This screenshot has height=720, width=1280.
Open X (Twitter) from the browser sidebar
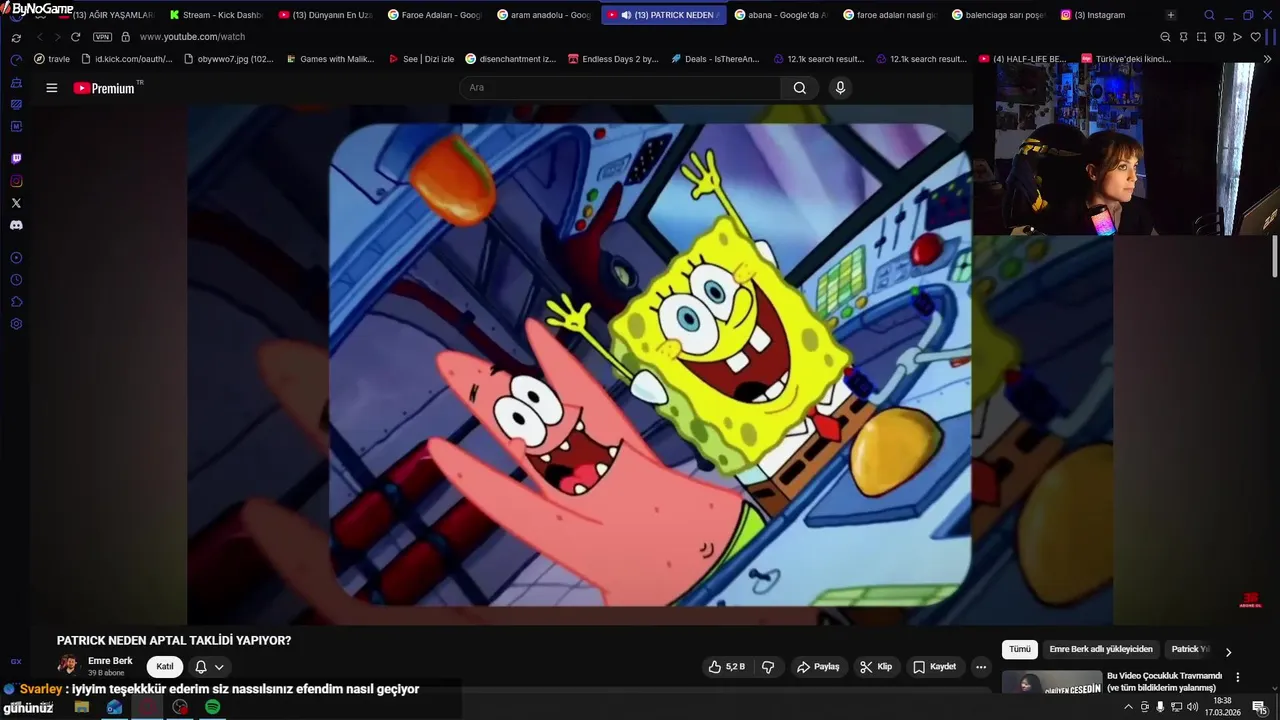16,203
